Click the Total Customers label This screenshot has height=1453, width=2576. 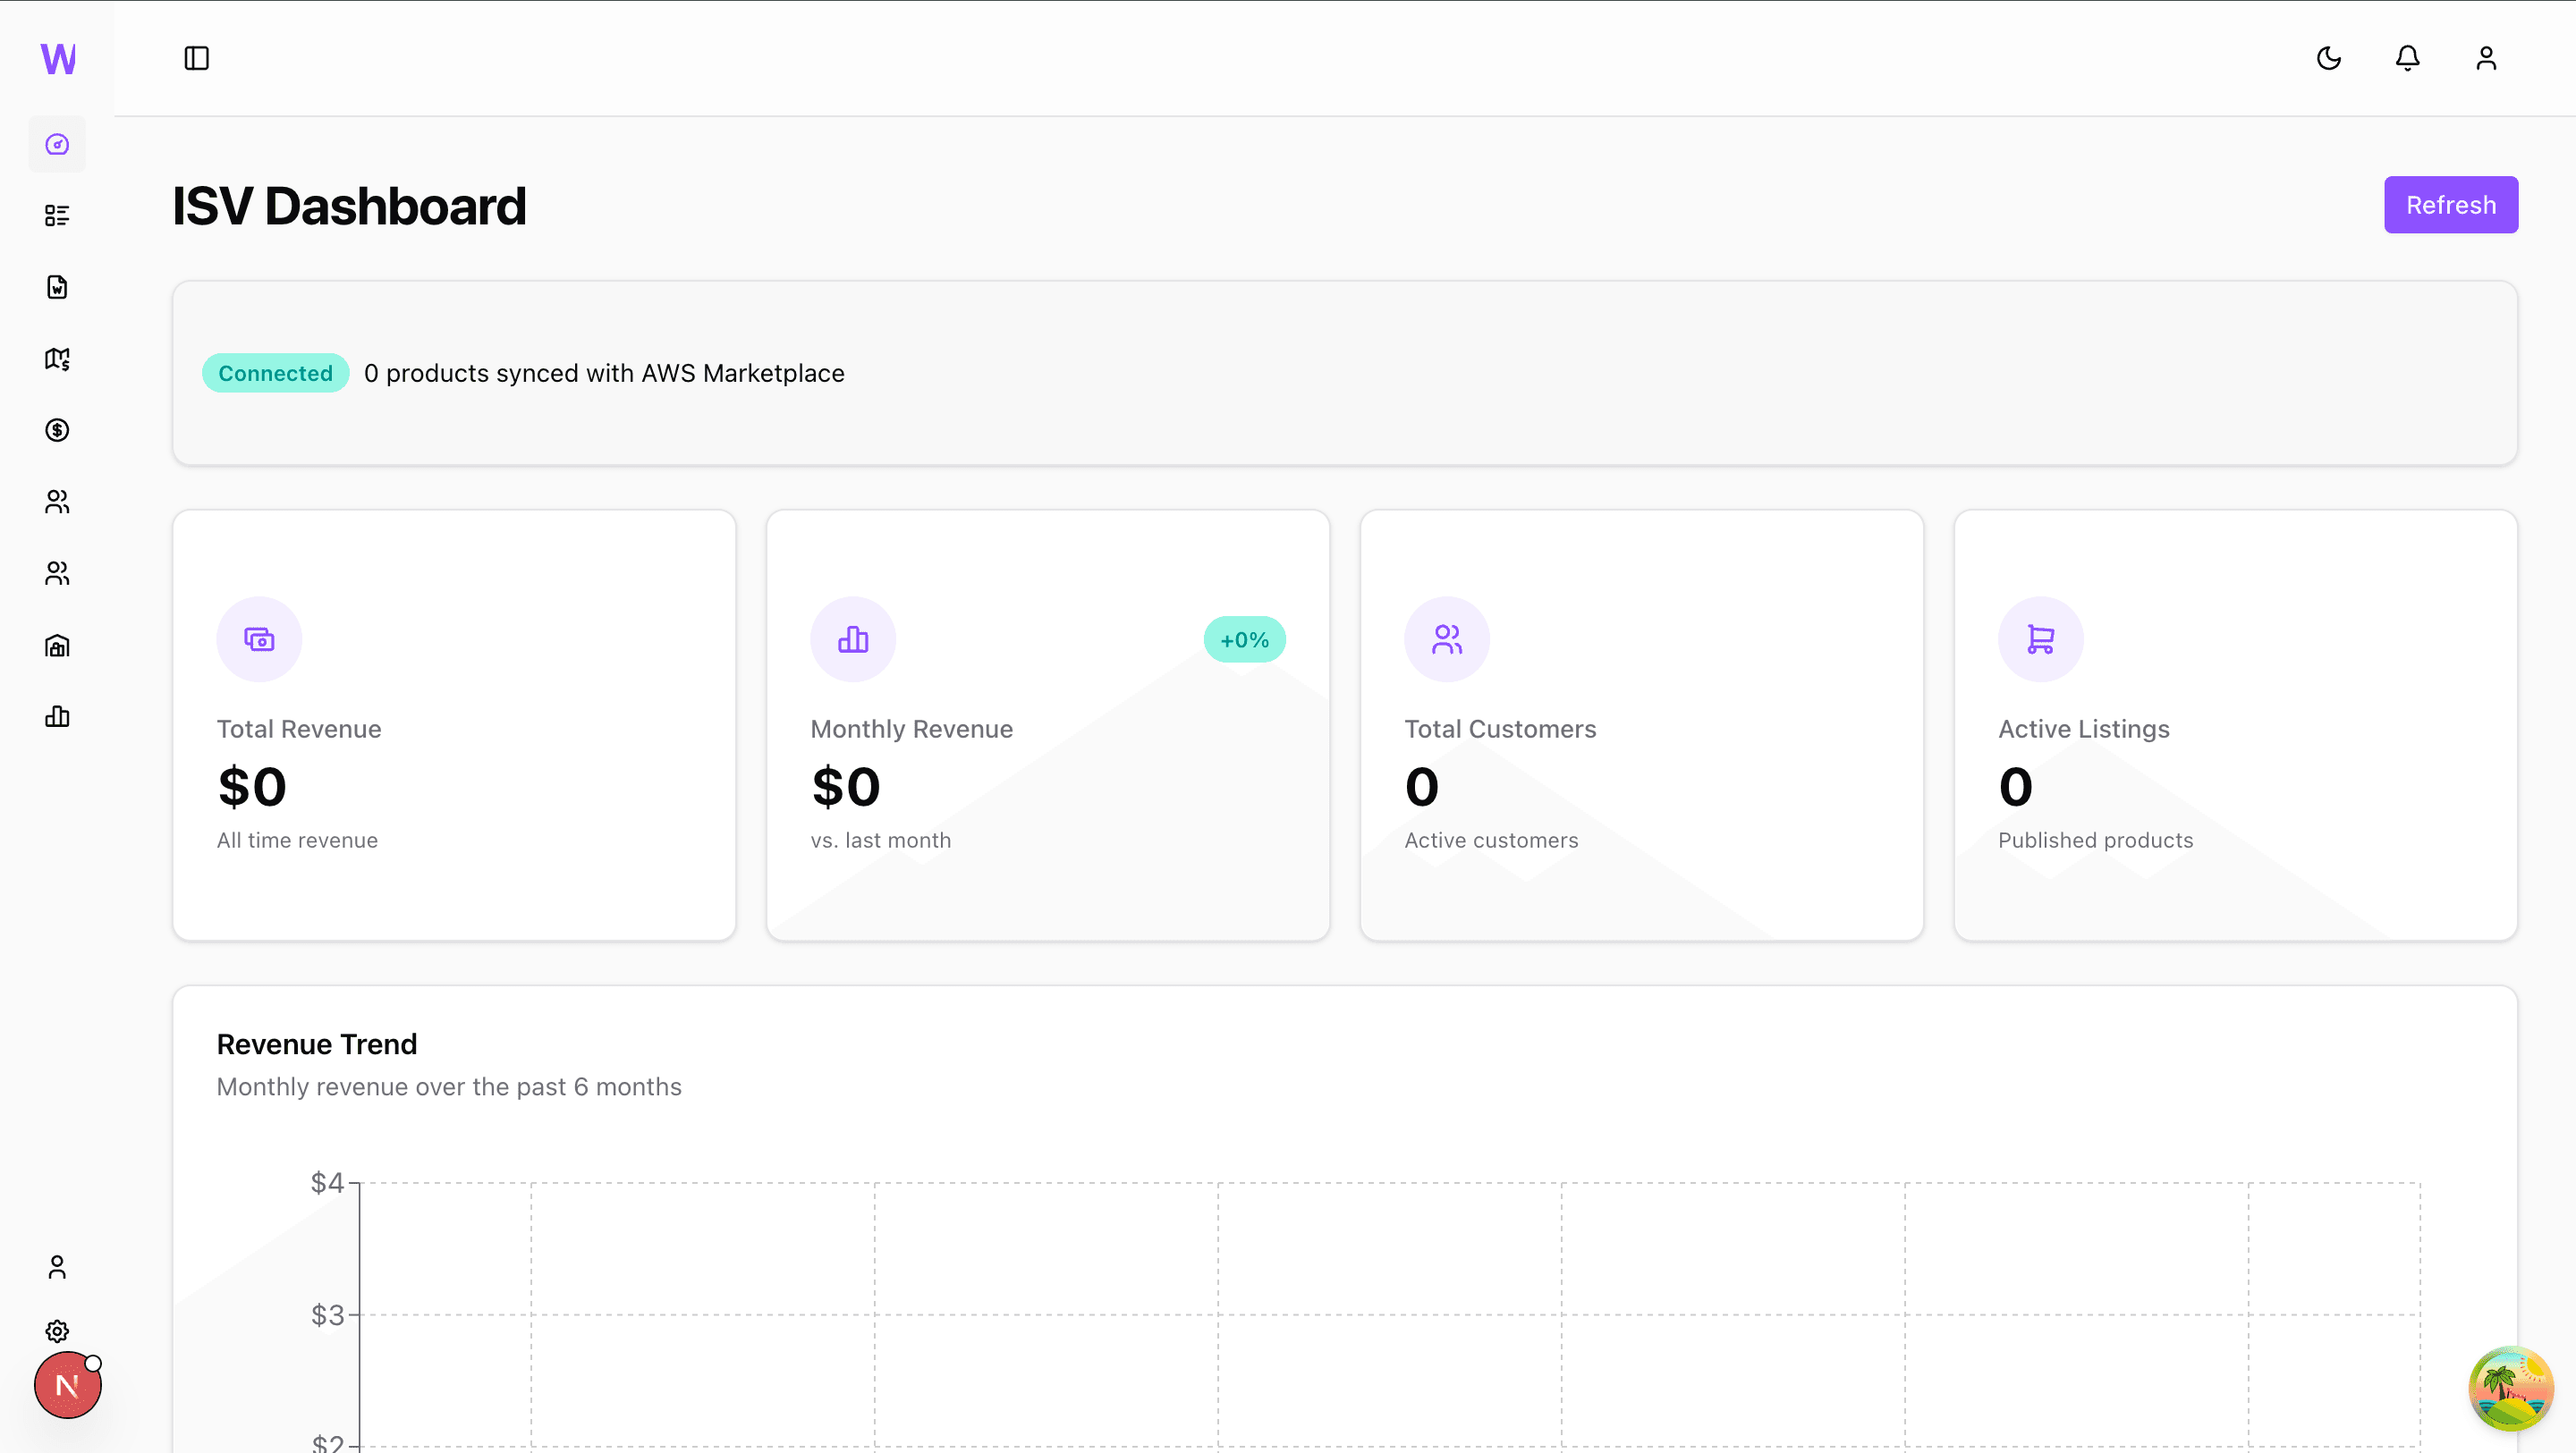[1500, 729]
